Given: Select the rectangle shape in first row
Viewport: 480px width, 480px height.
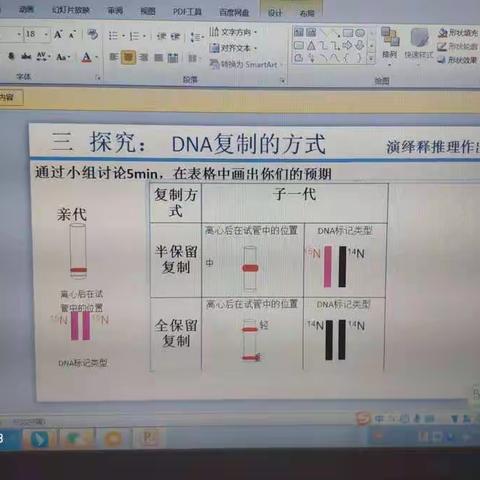Looking at the screenshot, I should click(348, 33).
